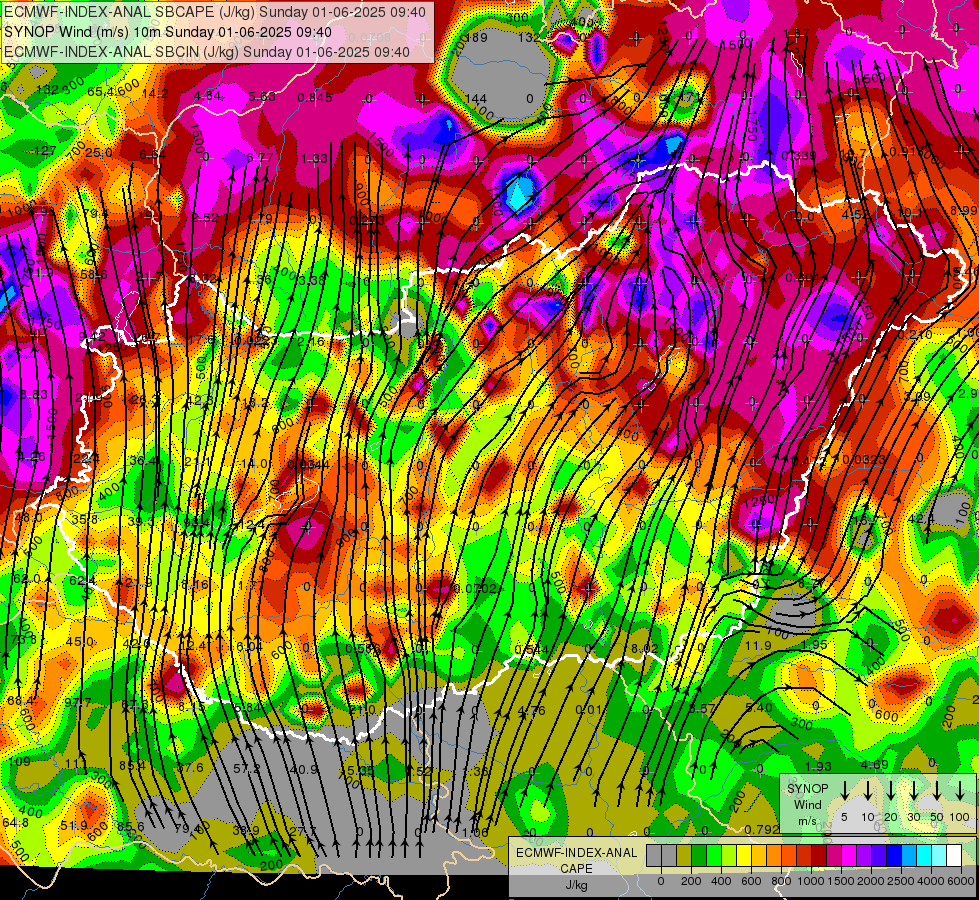Click the 97.7 value on the map
Image resolution: width=979 pixels, height=900 pixels.
coord(78,702)
